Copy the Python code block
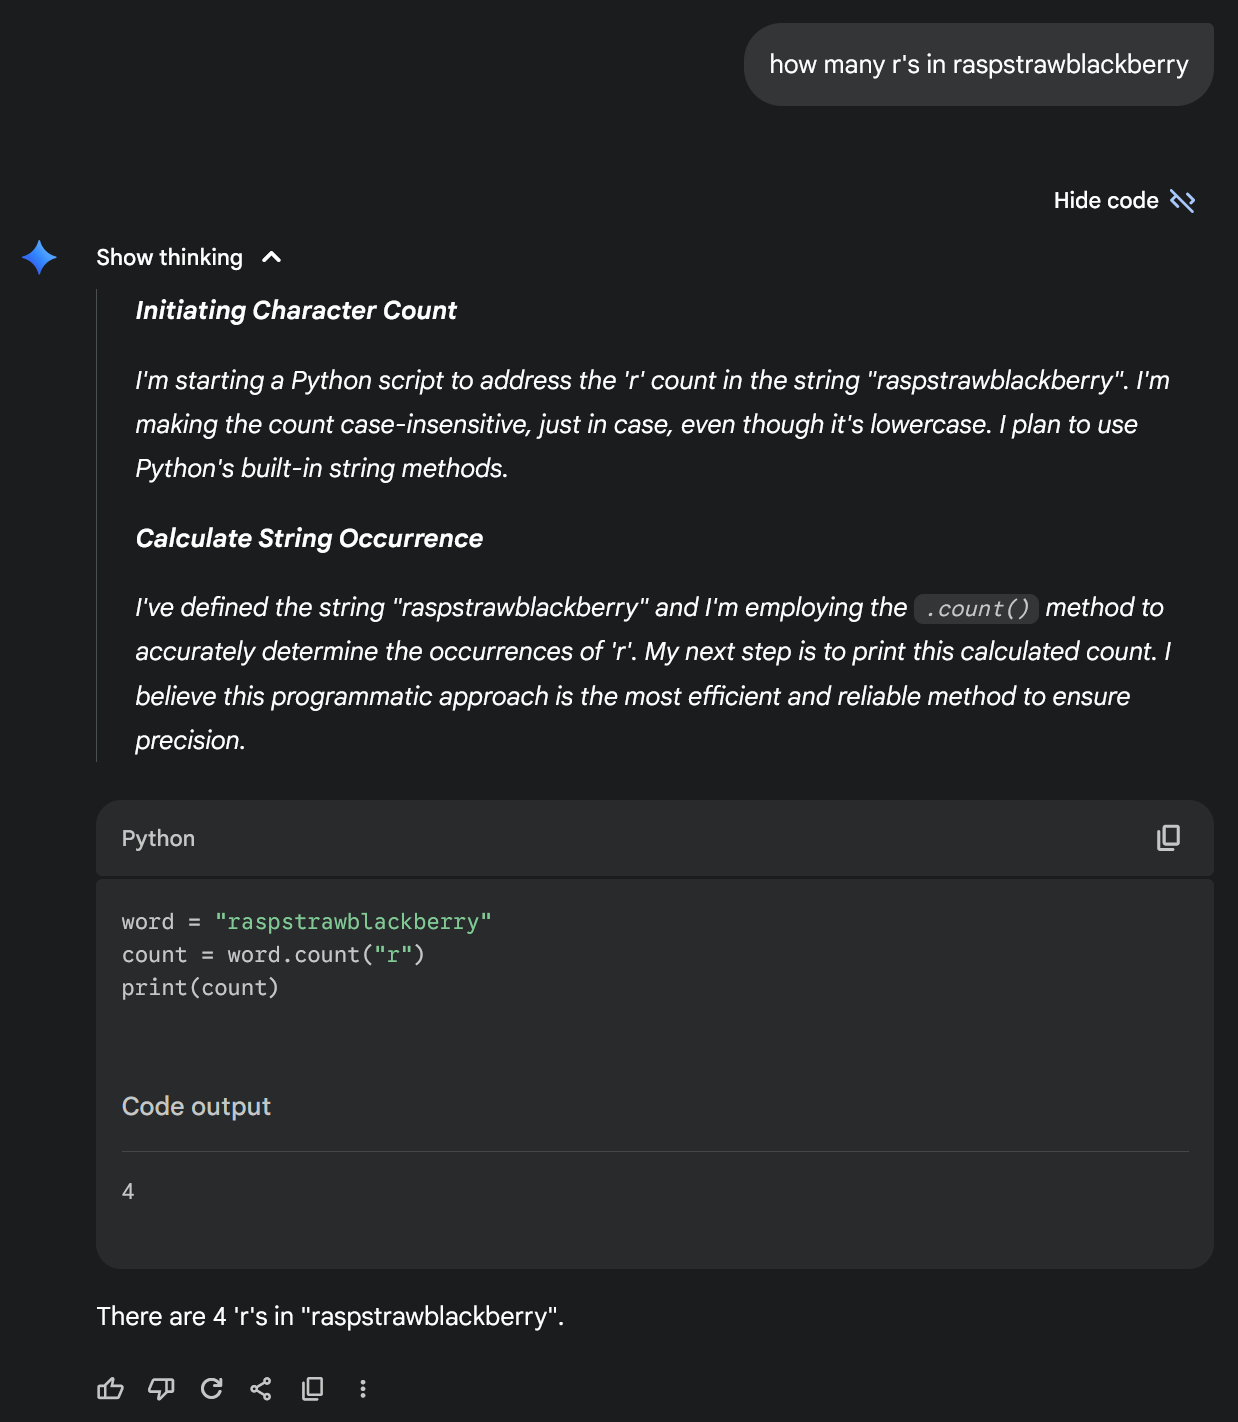1238x1422 pixels. click(1168, 838)
